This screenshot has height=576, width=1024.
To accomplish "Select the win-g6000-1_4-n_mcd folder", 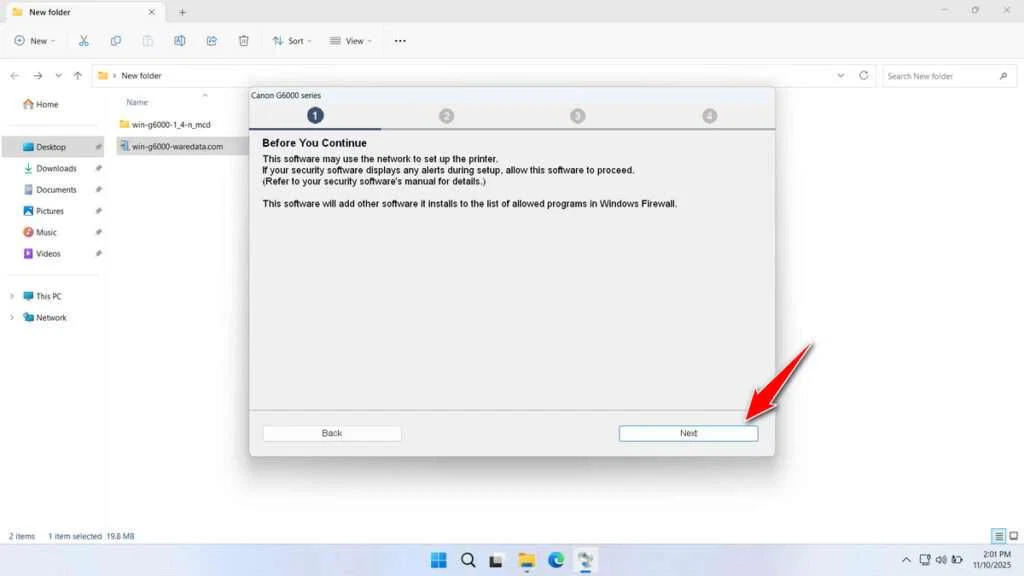I will (170, 125).
